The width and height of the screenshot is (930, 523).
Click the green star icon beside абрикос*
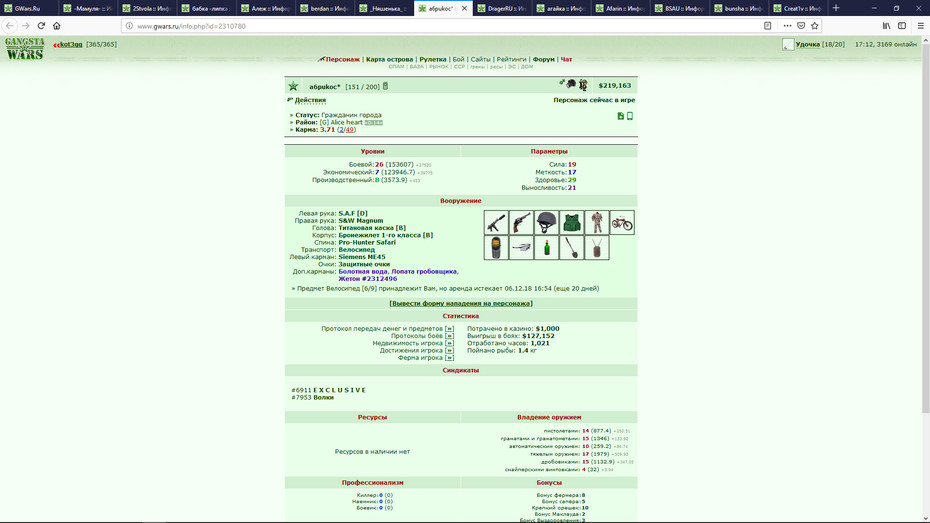[x=293, y=87]
